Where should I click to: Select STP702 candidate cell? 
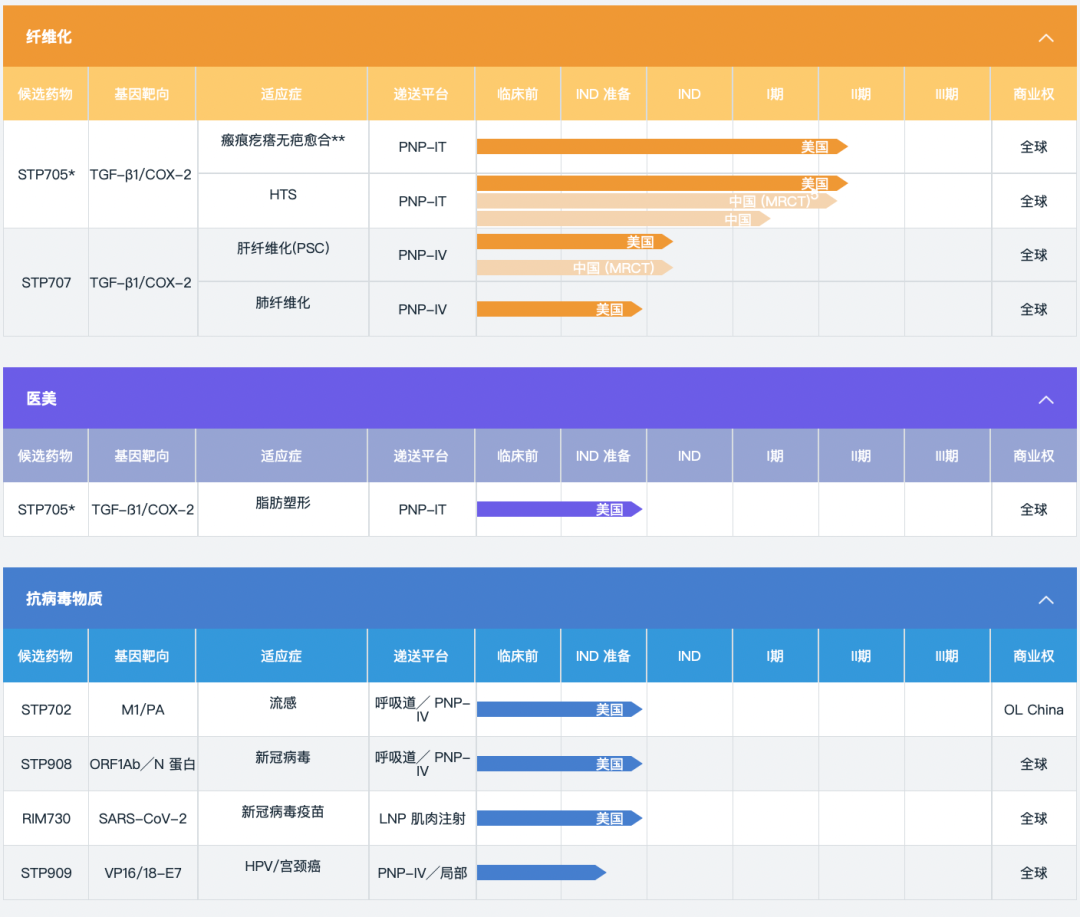pyautogui.click(x=46, y=710)
